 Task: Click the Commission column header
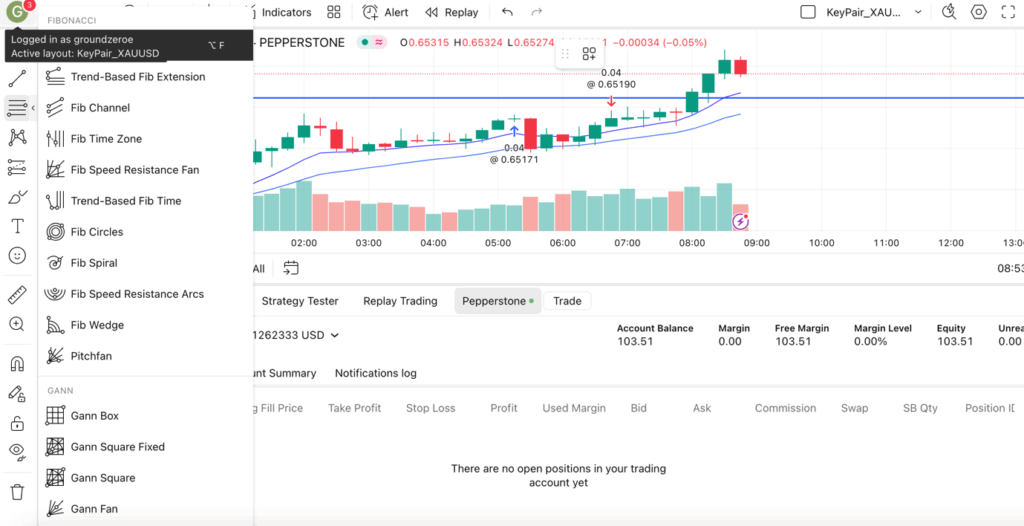pyautogui.click(x=786, y=408)
